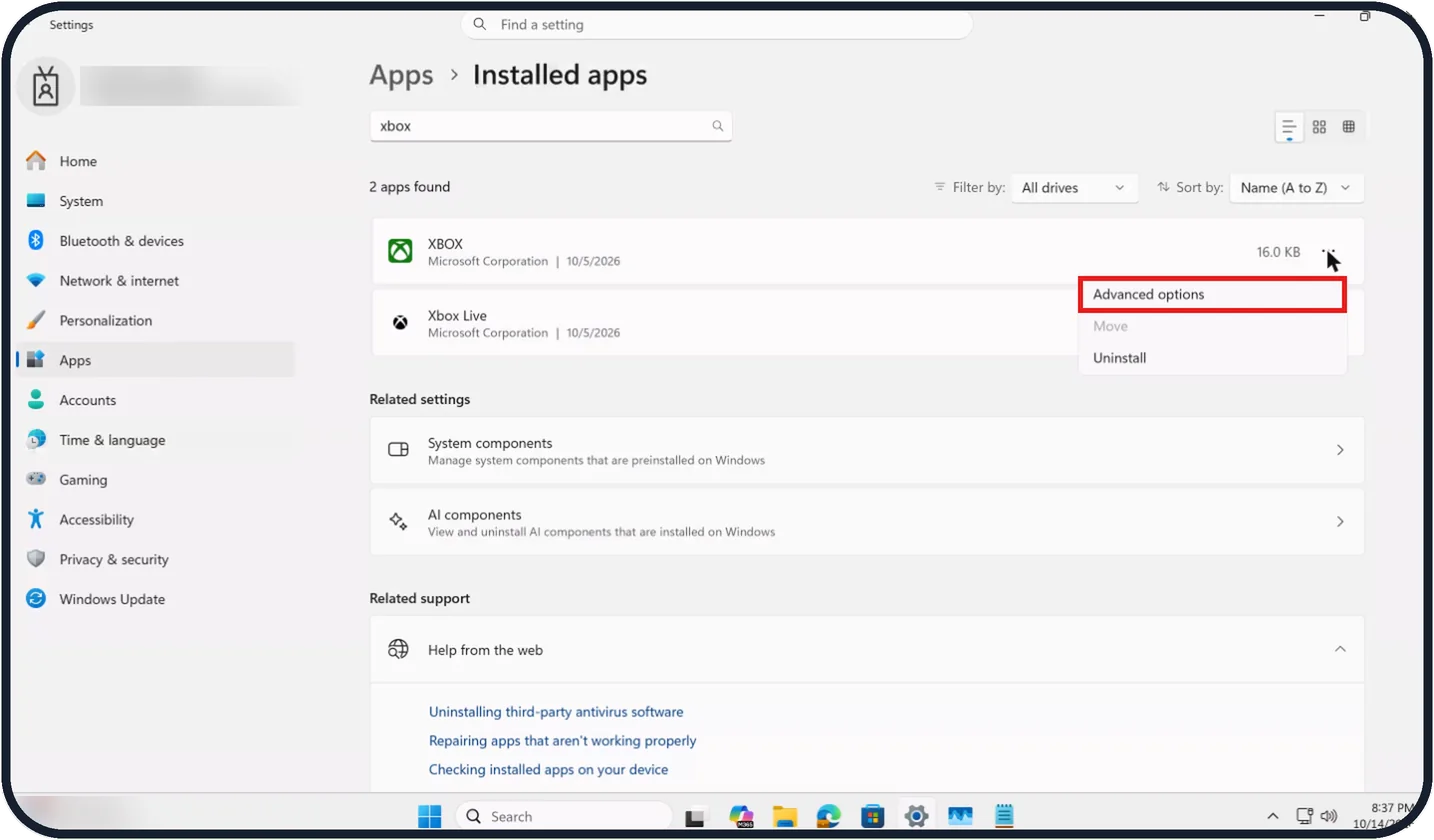Open XBOX app three-dot menu
The height and width of the screenshot is (840, 1434).
1328,251
